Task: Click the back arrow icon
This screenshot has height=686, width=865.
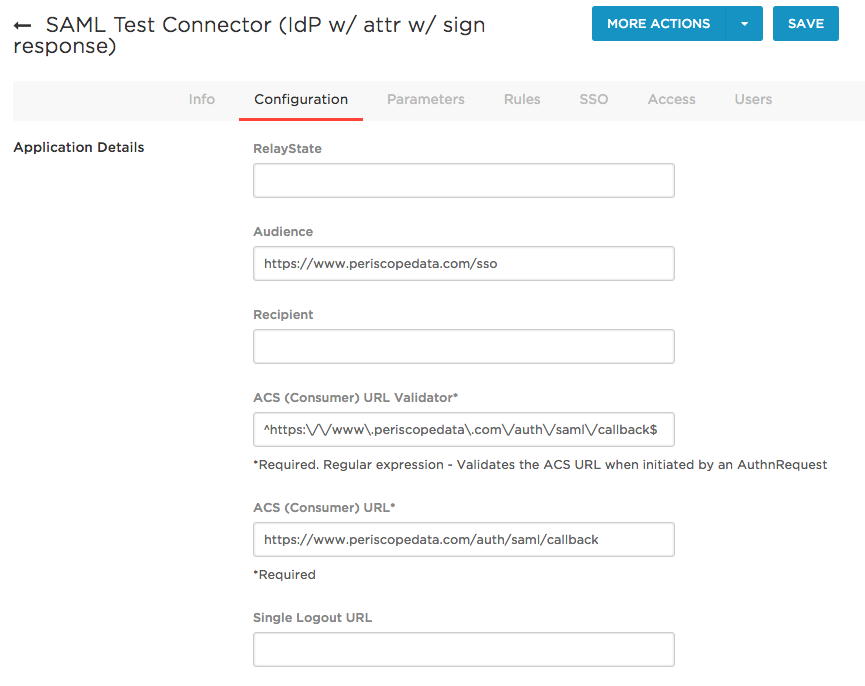Action: pos(23,25)
